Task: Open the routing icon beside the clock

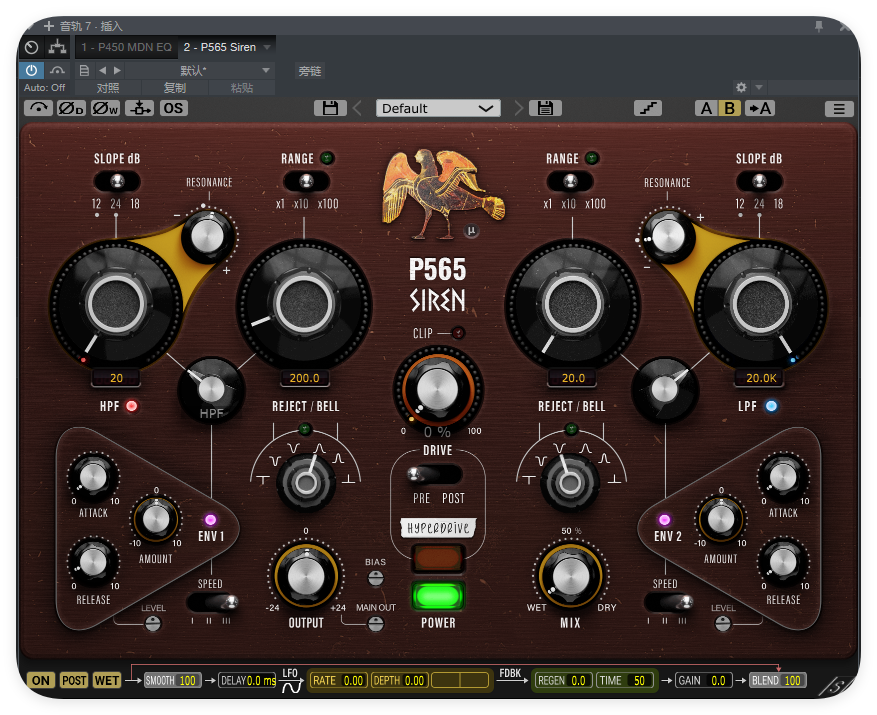Action: coord(57,47)
